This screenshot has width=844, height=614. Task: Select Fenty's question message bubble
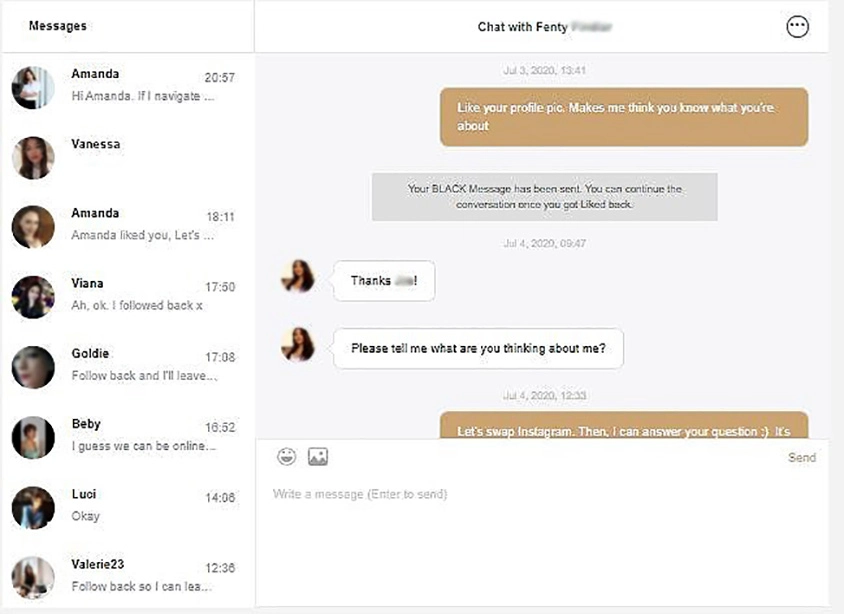(480, 348)
